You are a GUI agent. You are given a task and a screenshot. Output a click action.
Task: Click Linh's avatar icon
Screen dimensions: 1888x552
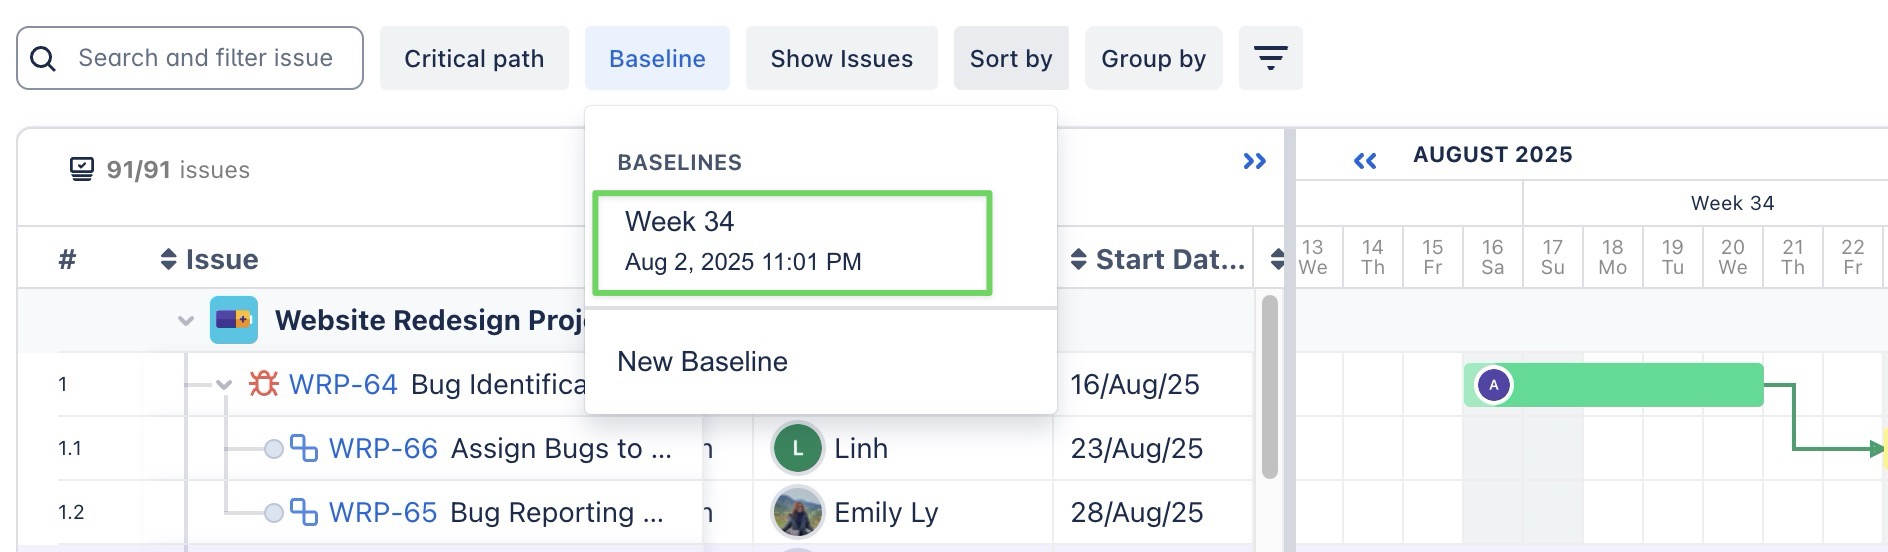pyautogui.click(x=797, y=448)
